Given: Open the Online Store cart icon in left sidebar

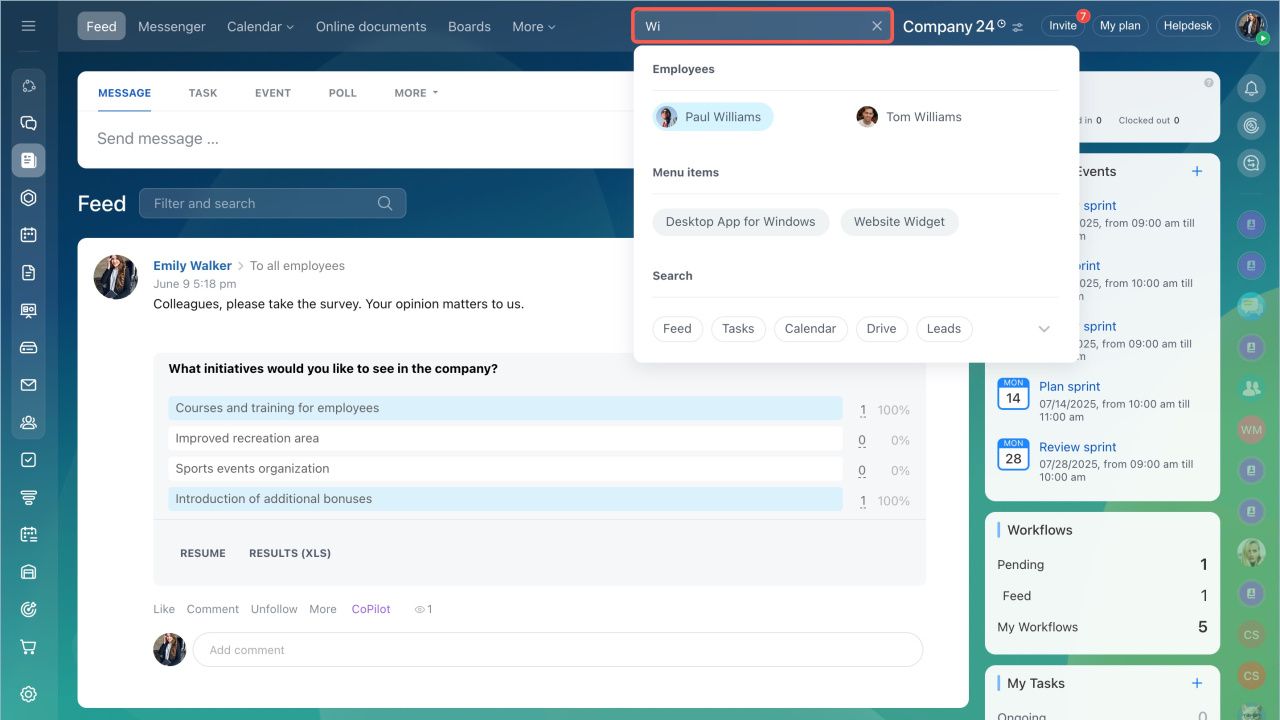Looking at the screenshot, I should [28, 647].
